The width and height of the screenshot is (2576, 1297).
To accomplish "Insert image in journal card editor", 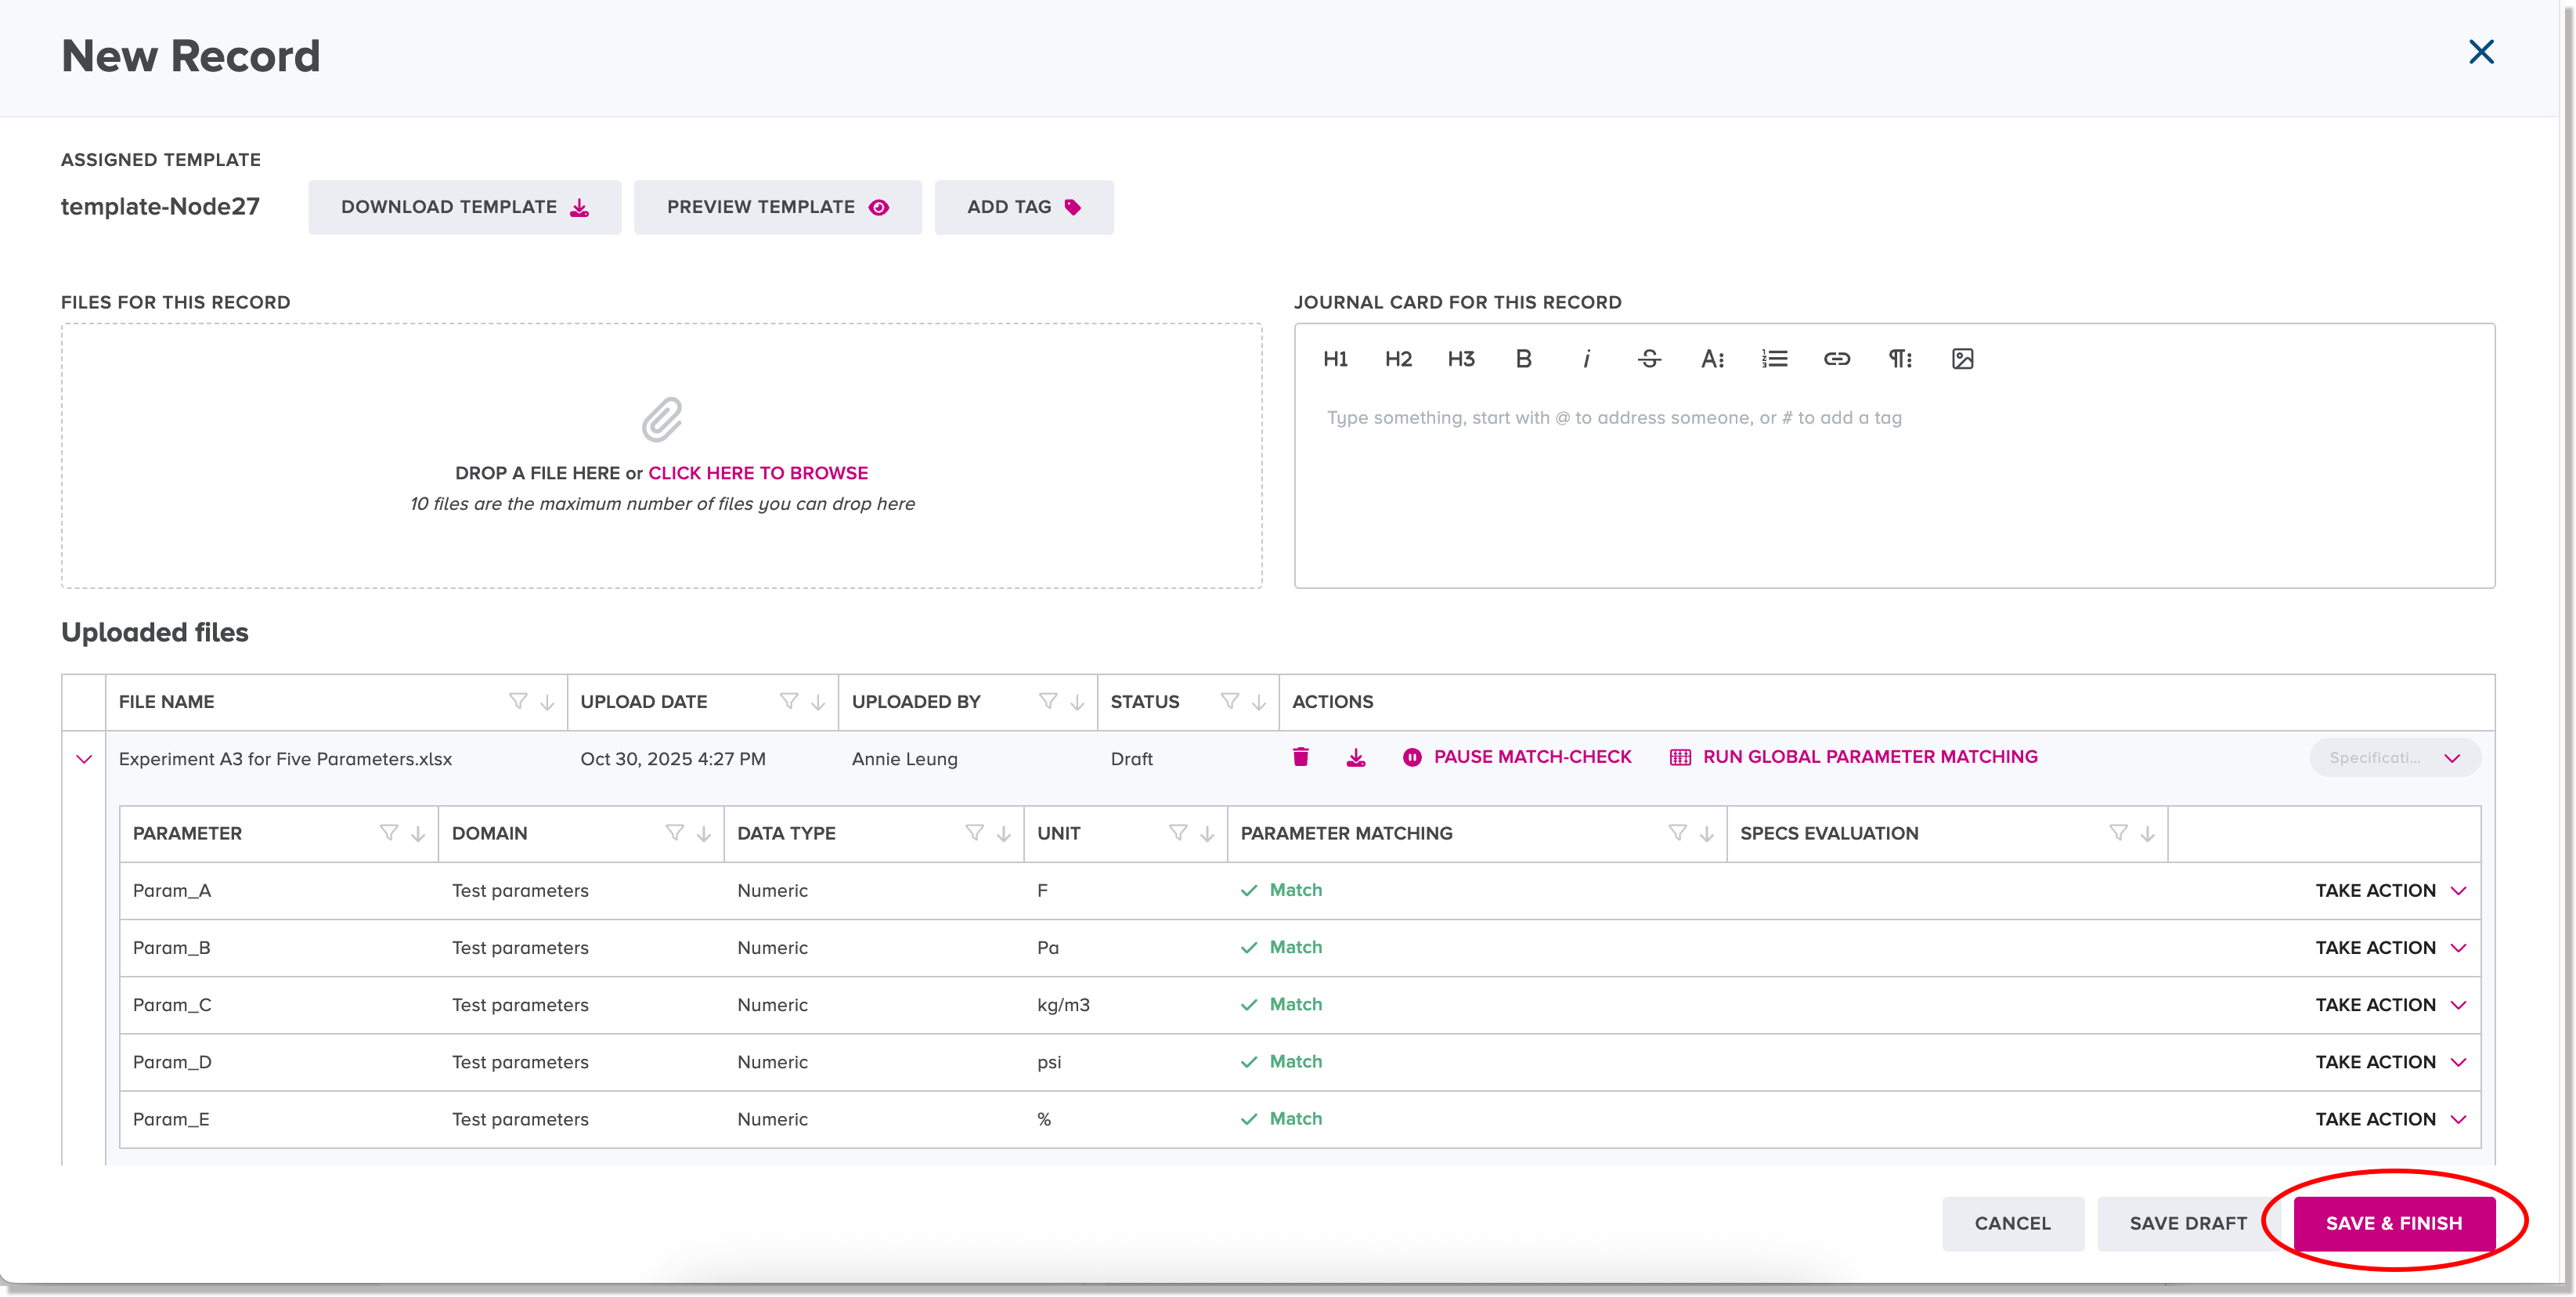I will point(1962,358).
